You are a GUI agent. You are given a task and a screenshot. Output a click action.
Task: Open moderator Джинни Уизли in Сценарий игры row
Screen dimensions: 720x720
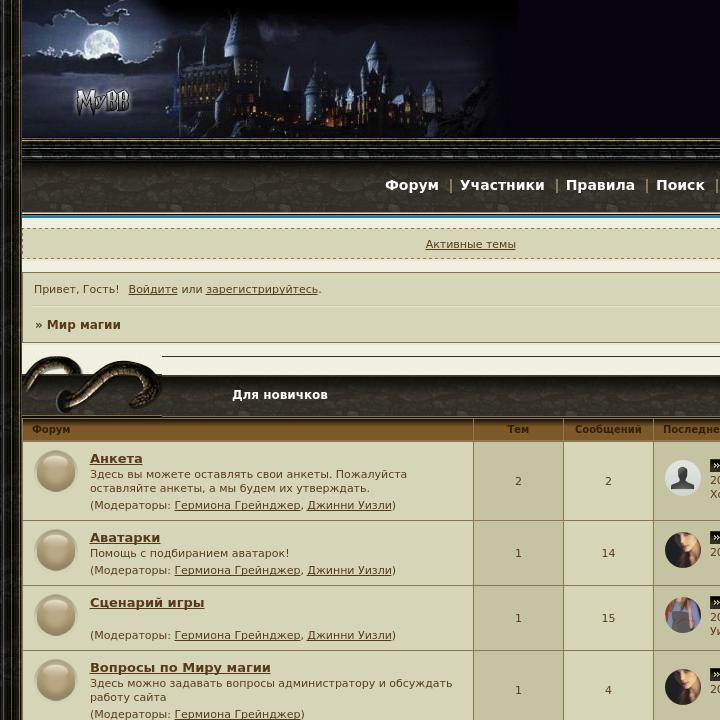click(349, 635)
